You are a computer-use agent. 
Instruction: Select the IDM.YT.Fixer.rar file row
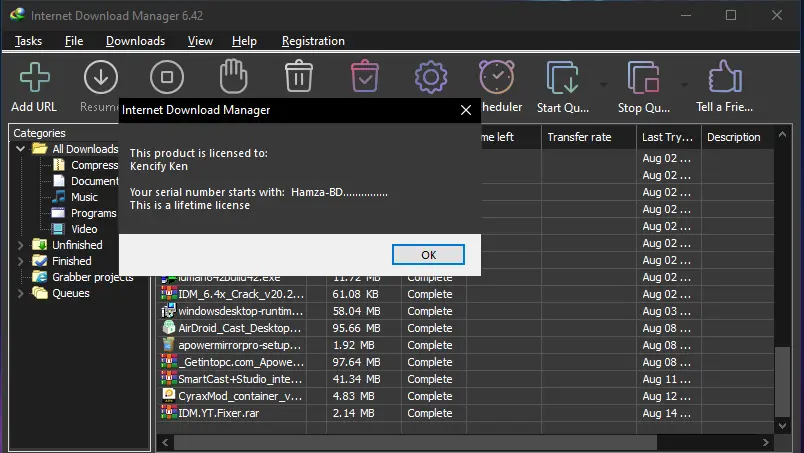tap(467, 413)
